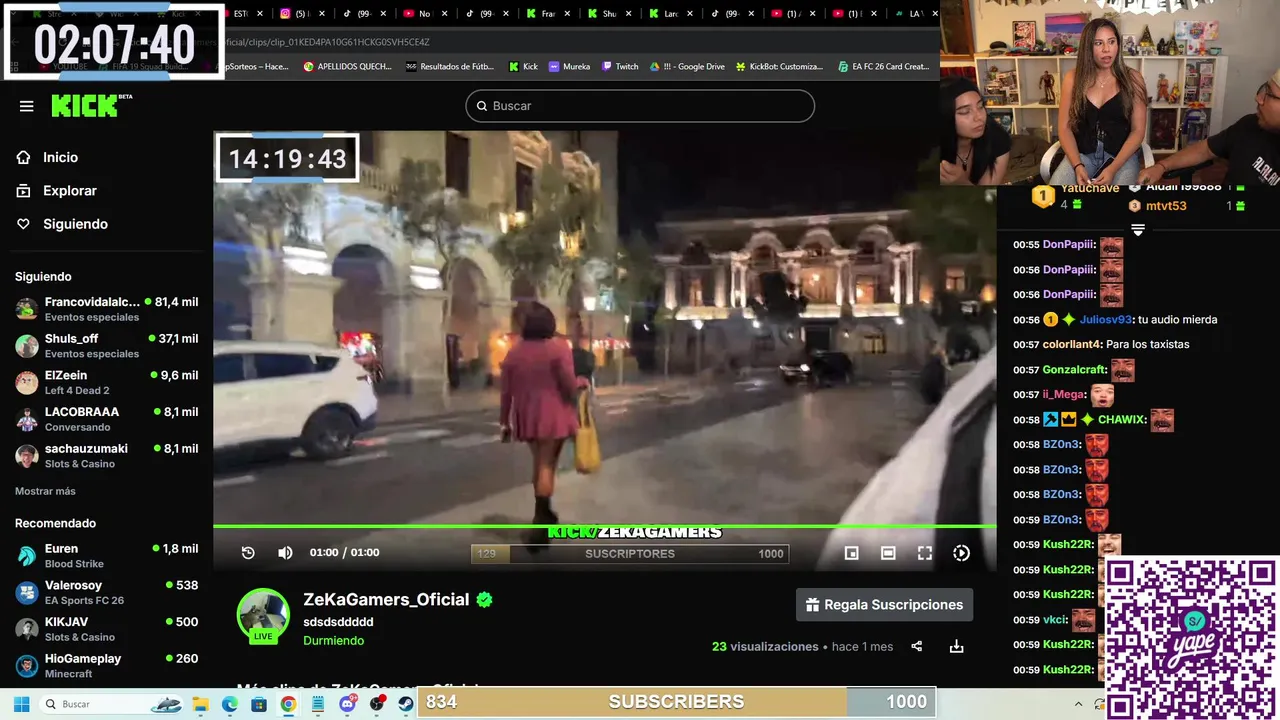1280x720 pixels.
Task: Open Kick bookmark in bookmarks bar
Action: tap(523, 66)
